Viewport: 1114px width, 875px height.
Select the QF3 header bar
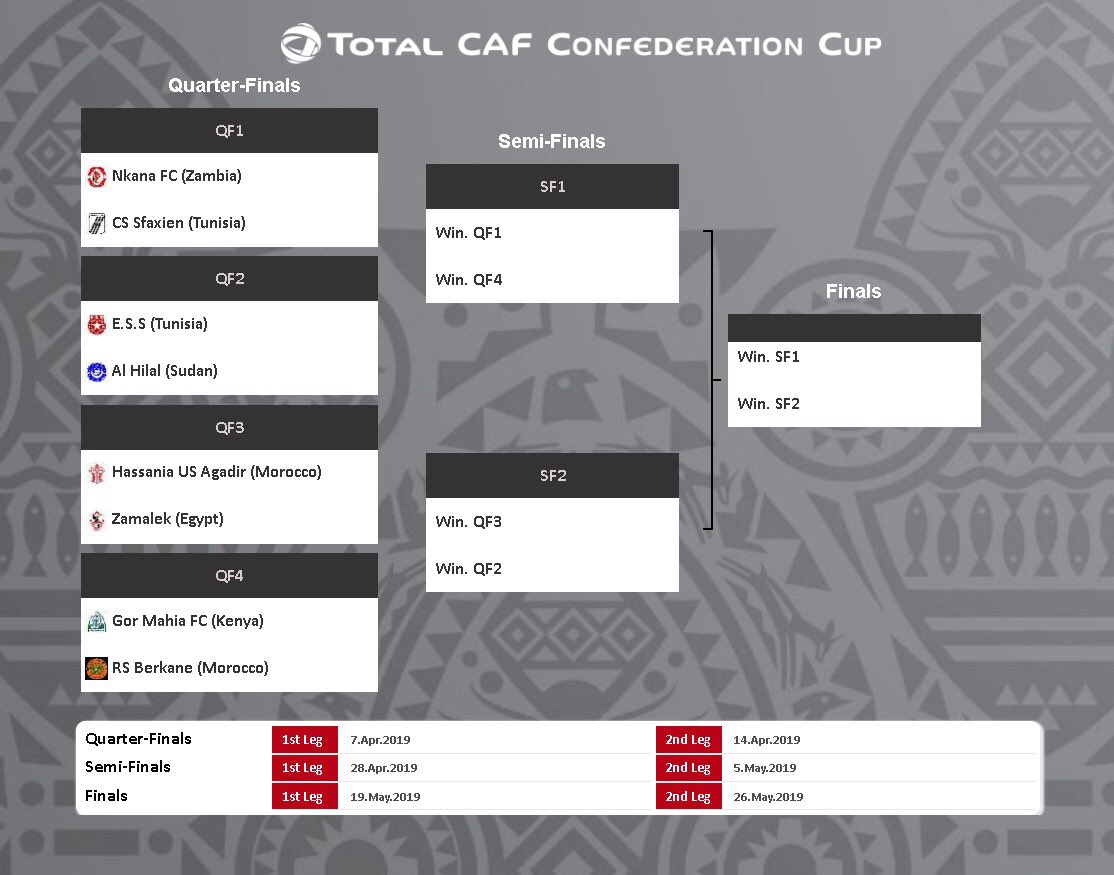(x=229, y=428)
